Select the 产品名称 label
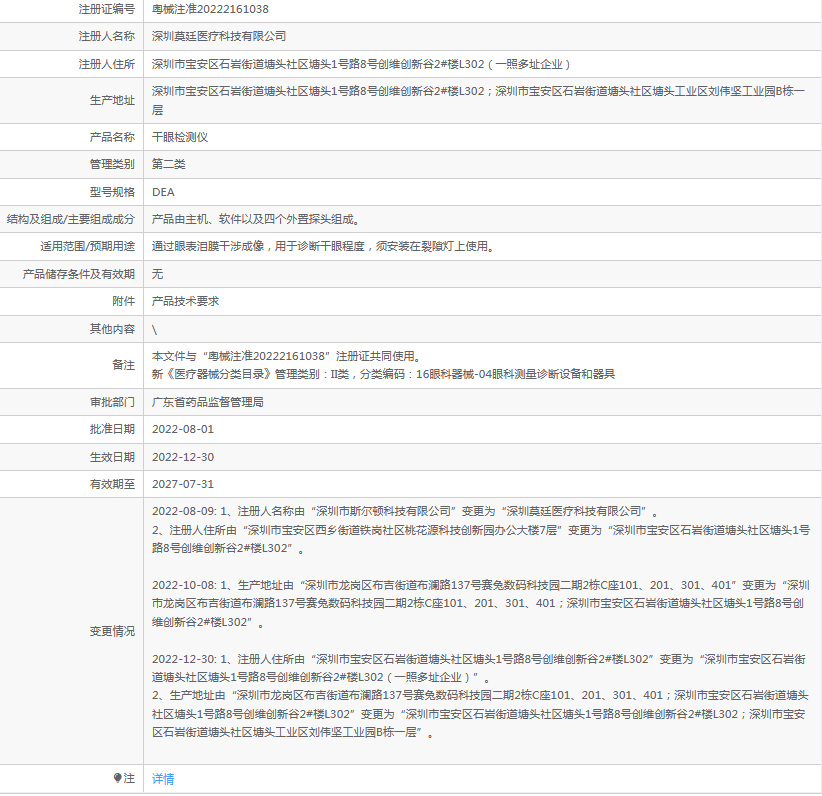The height and width of the screenshot is (796, 822). [112, 137]
